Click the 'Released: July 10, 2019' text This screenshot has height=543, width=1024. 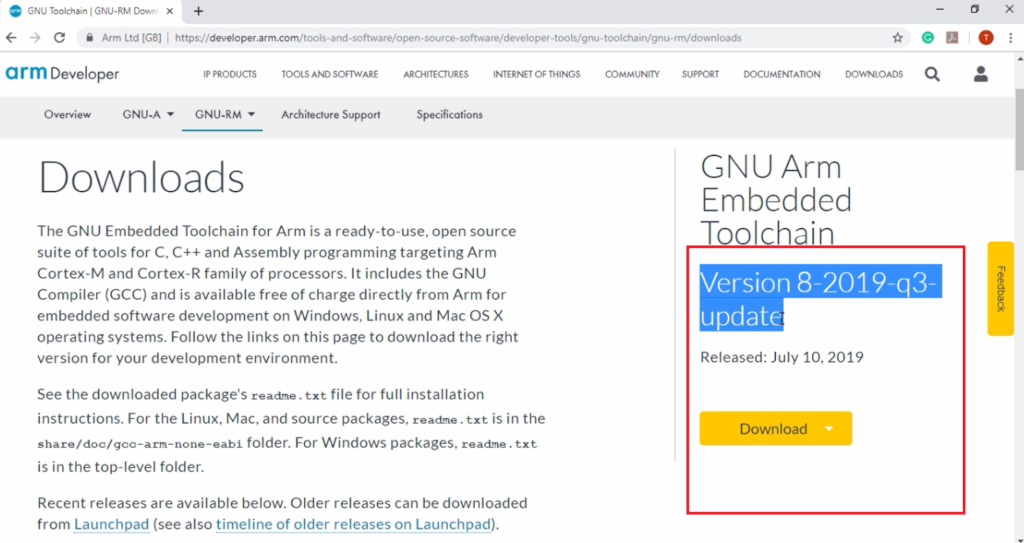pyautogui.click(x=782, y=357)
